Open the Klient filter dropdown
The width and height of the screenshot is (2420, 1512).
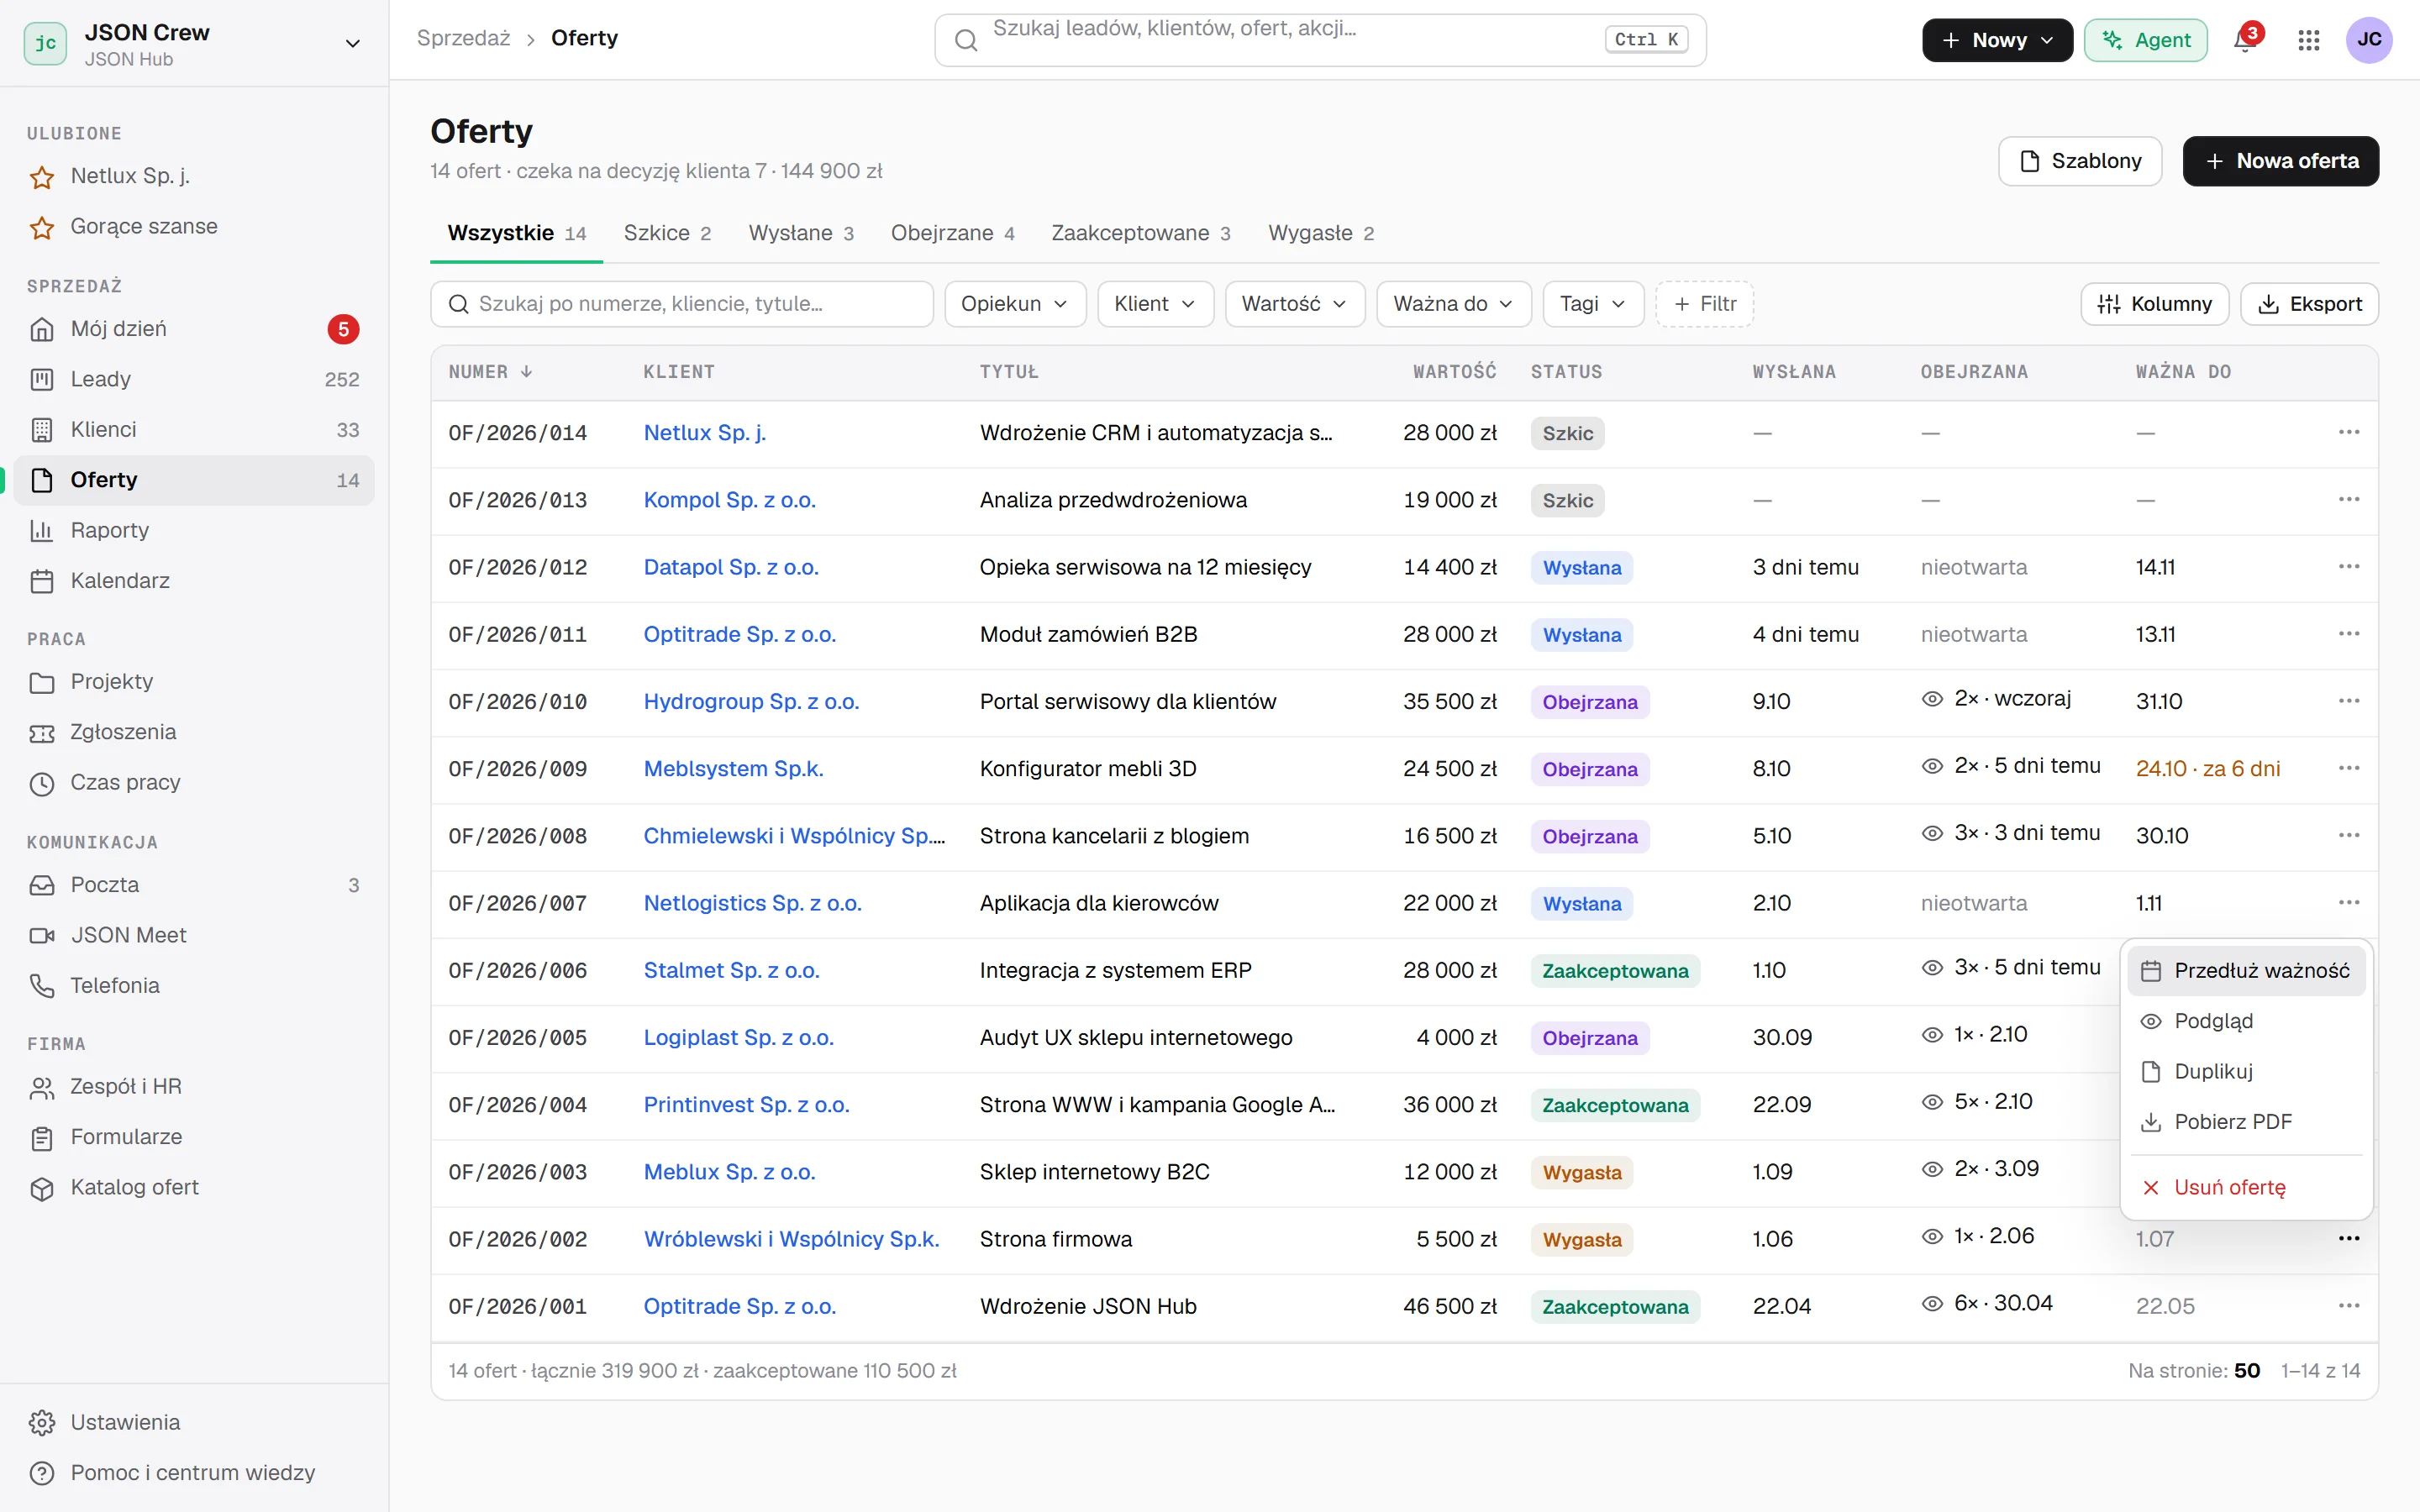(1155, 304)
